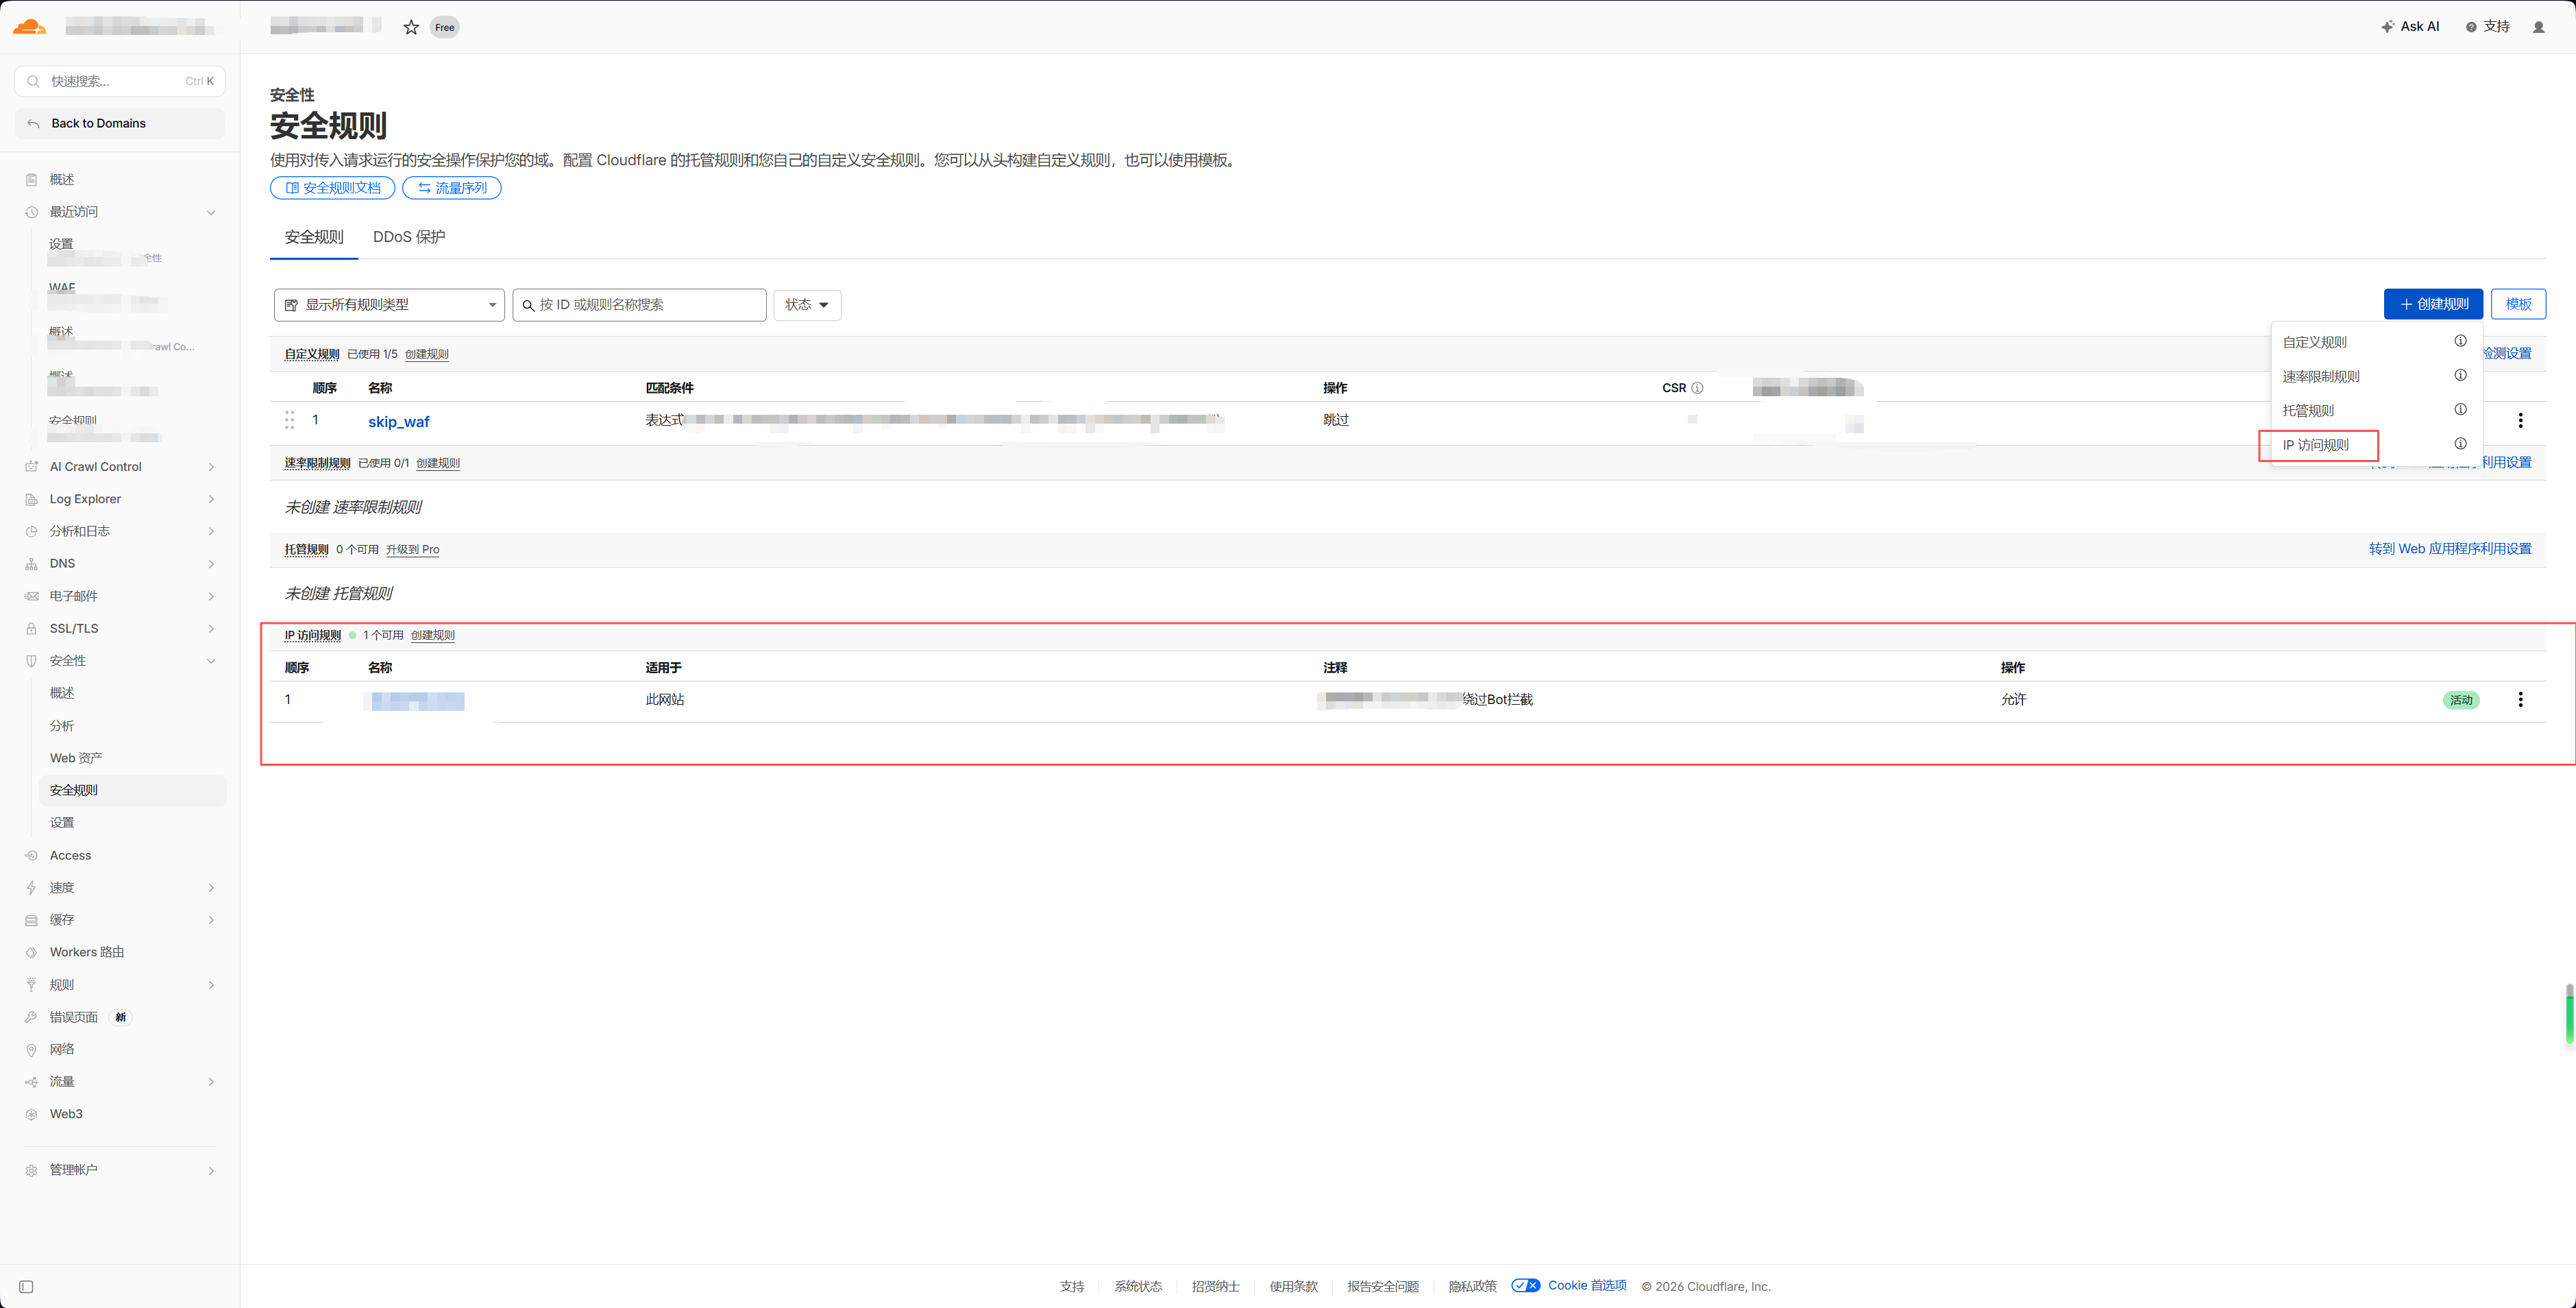Screen dimensions: 2576x1308
Task: Click info icon next to CSR header
Action: [1697, 388]
